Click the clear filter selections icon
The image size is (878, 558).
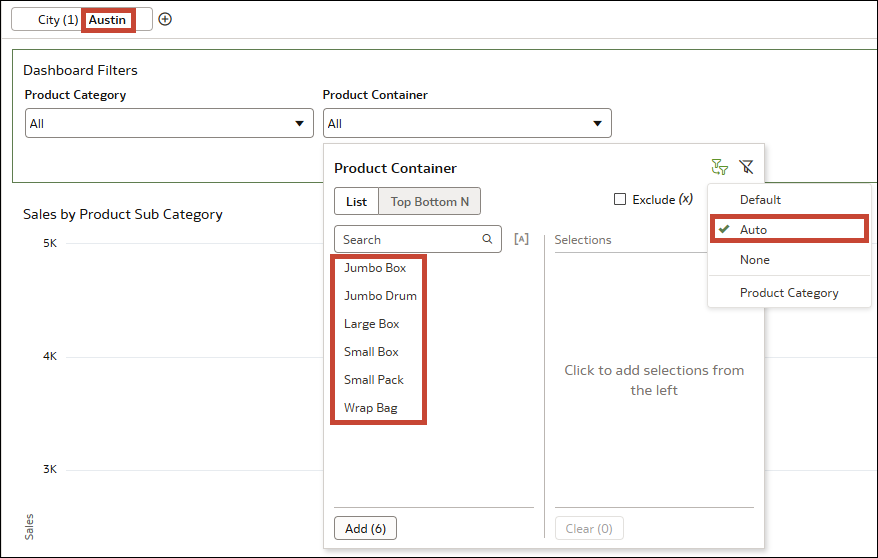tap(746, 168)
